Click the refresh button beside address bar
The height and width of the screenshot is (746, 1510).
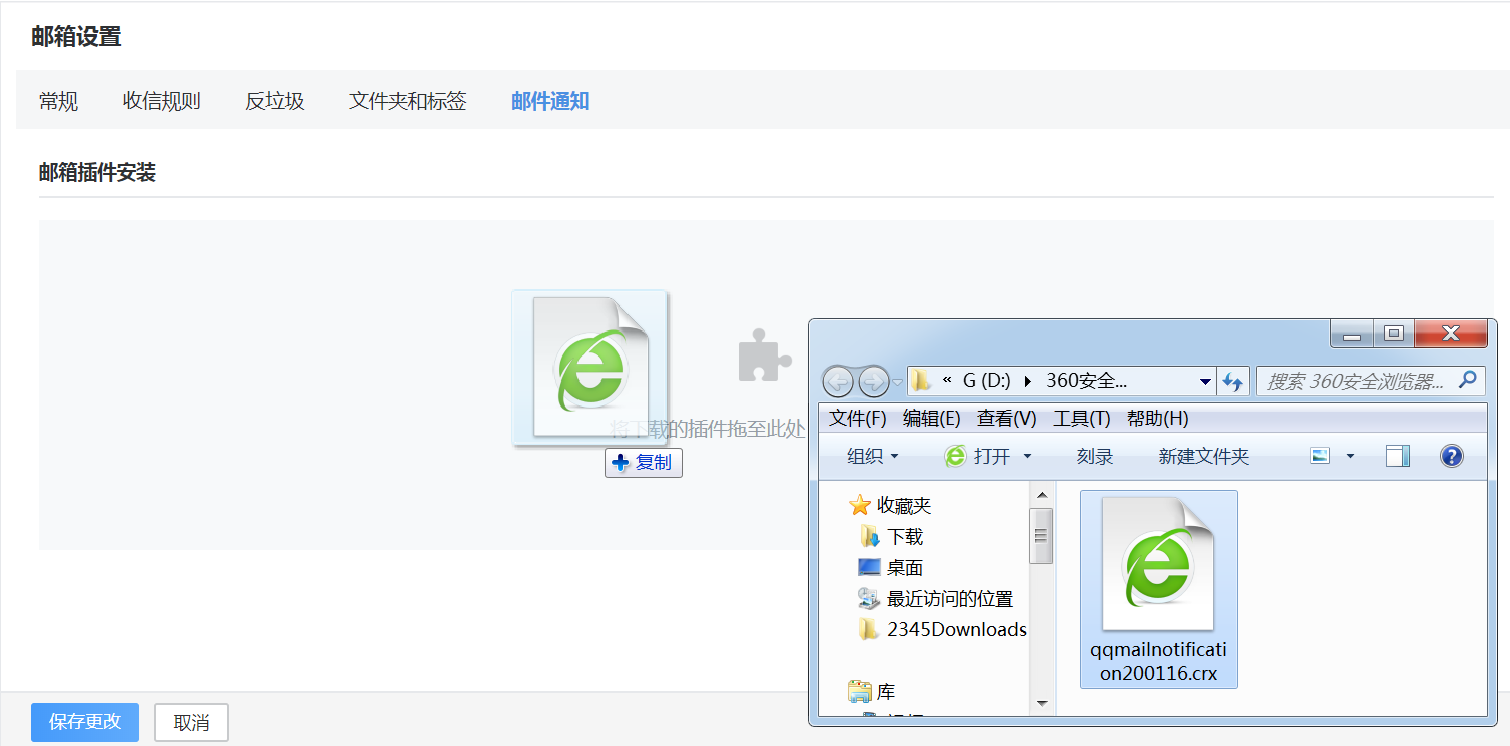1233,381
